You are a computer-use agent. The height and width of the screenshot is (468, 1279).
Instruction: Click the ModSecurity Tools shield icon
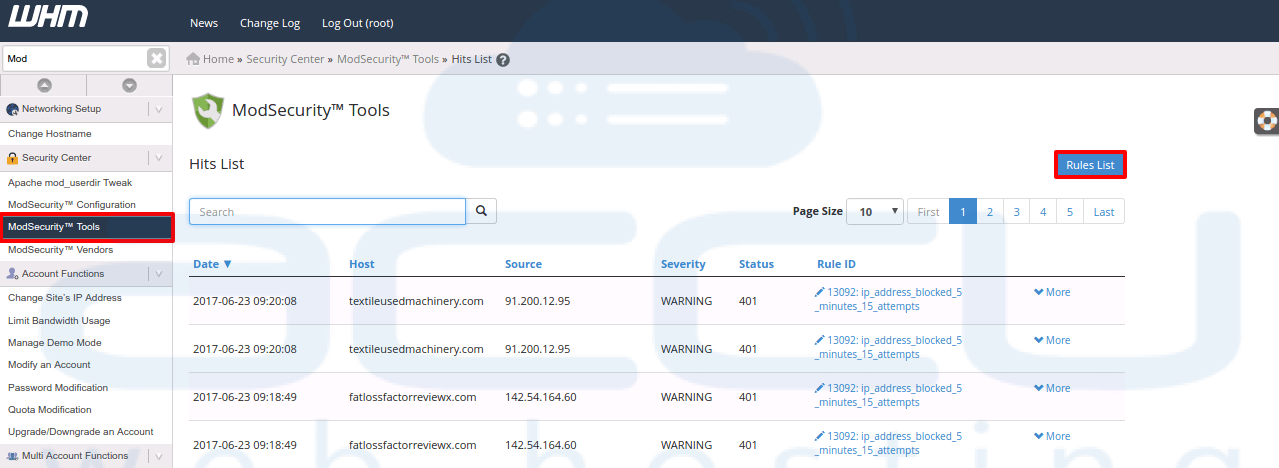pos(207,110)
